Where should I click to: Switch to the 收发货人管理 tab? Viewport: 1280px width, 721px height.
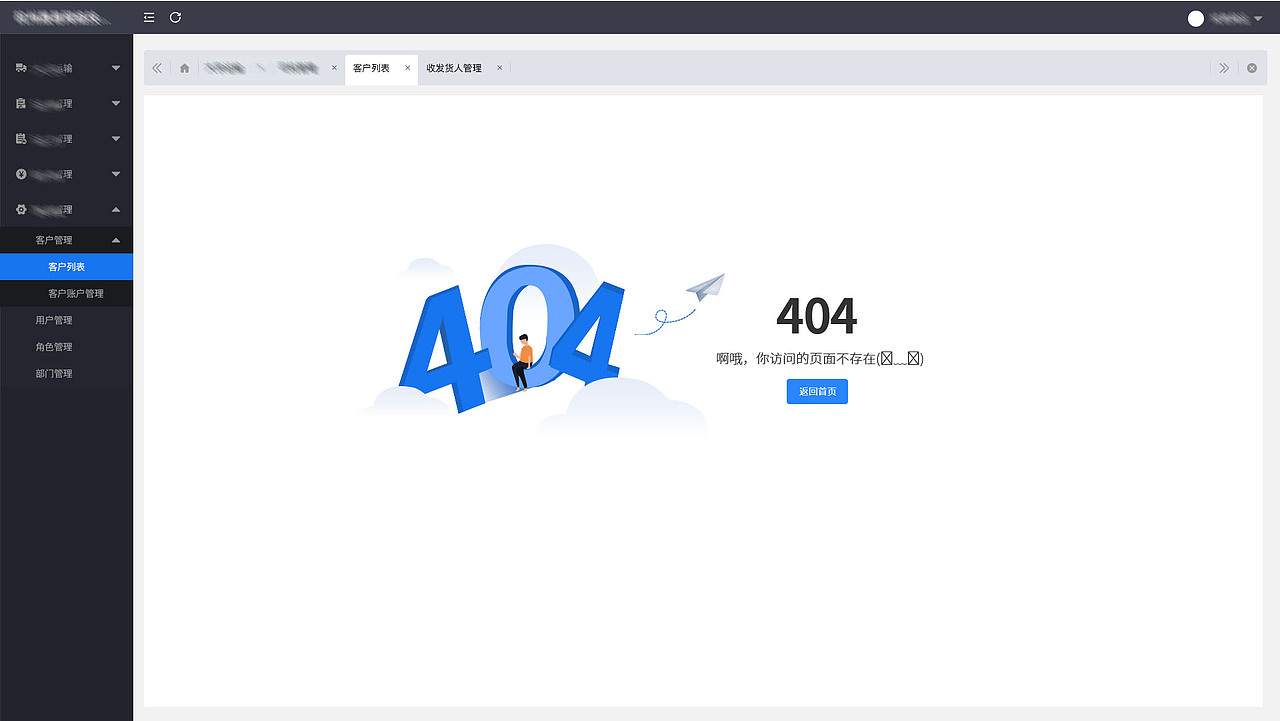(x=457, y=68)
